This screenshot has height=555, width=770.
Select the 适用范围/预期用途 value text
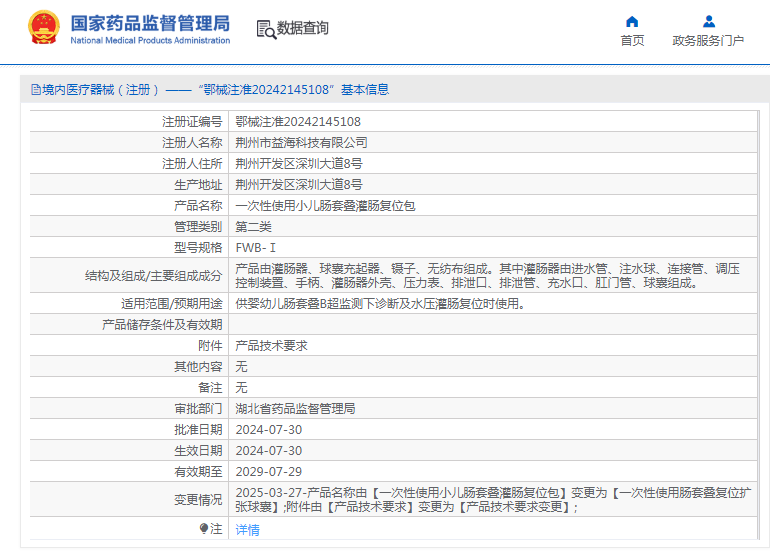click(381, 304)
